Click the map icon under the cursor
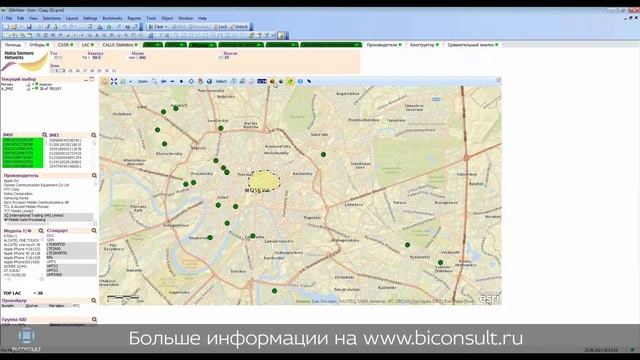 pyautogui.click(x=272, y=82)
